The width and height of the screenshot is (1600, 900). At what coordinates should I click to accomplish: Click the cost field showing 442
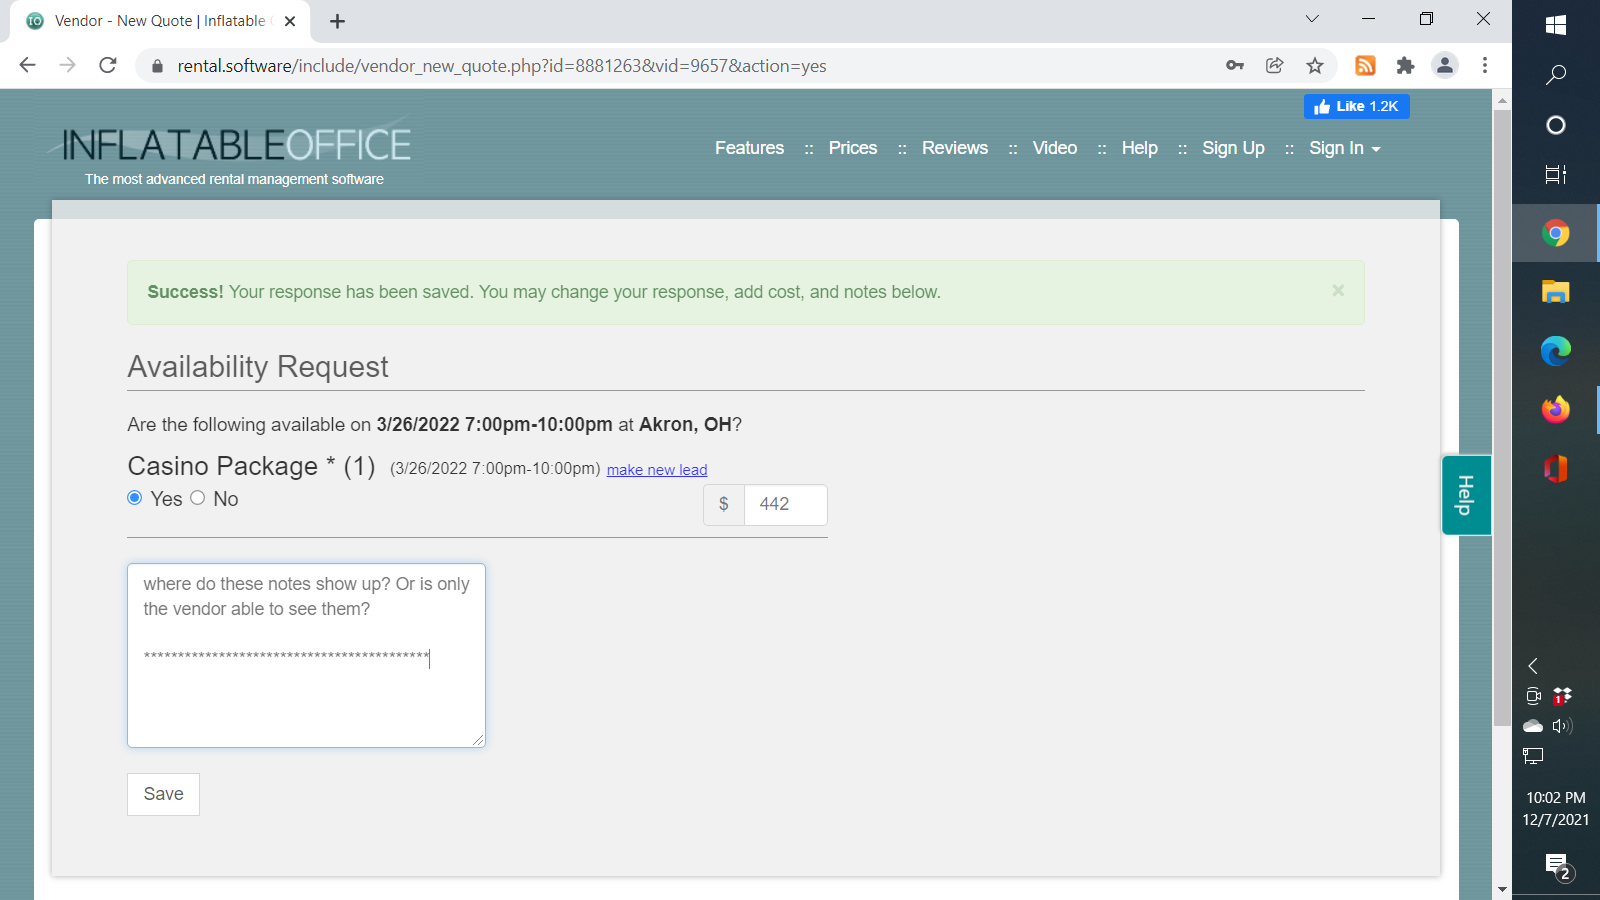pyautogui.click(x=785, y=505)
